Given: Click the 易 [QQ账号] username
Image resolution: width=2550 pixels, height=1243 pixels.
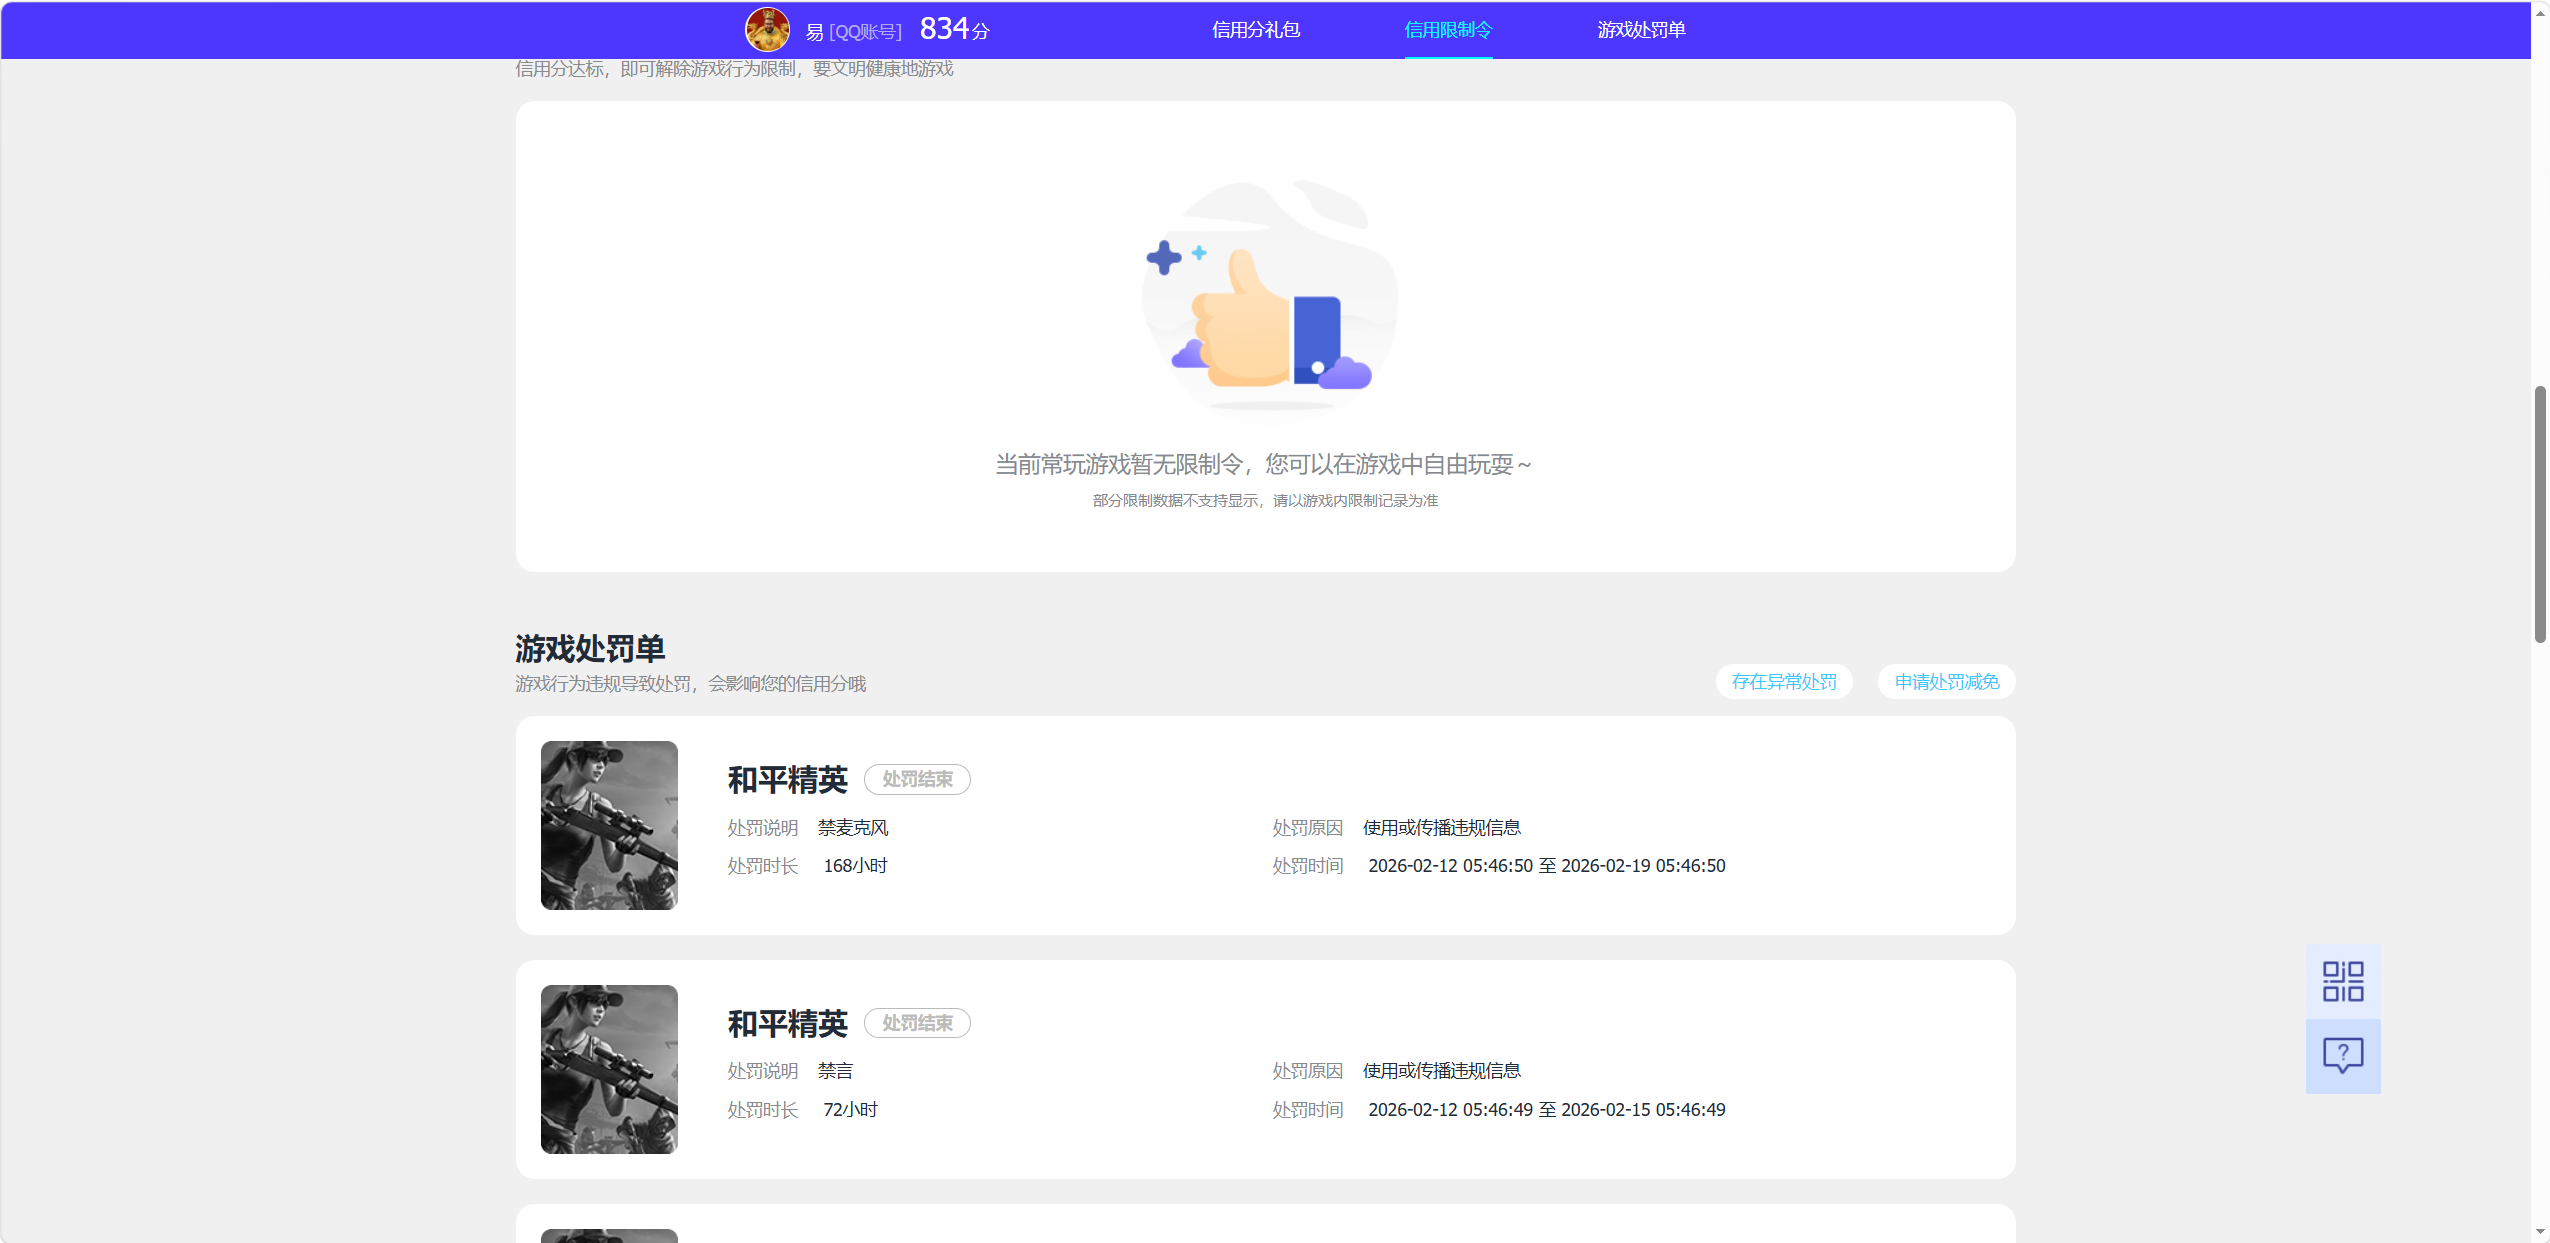Looking at the screenshot, I should click(x=853, y=32).
